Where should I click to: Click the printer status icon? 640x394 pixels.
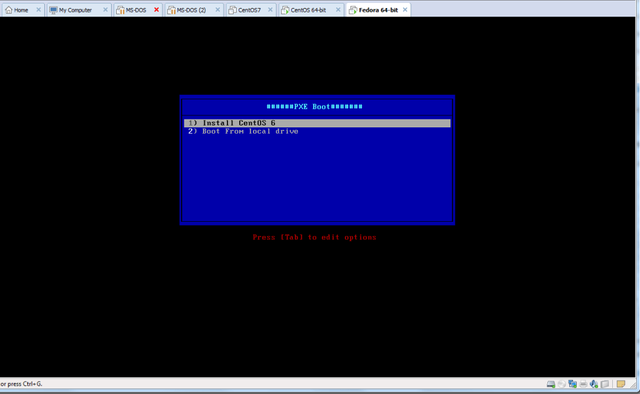[x=583, y=384]
